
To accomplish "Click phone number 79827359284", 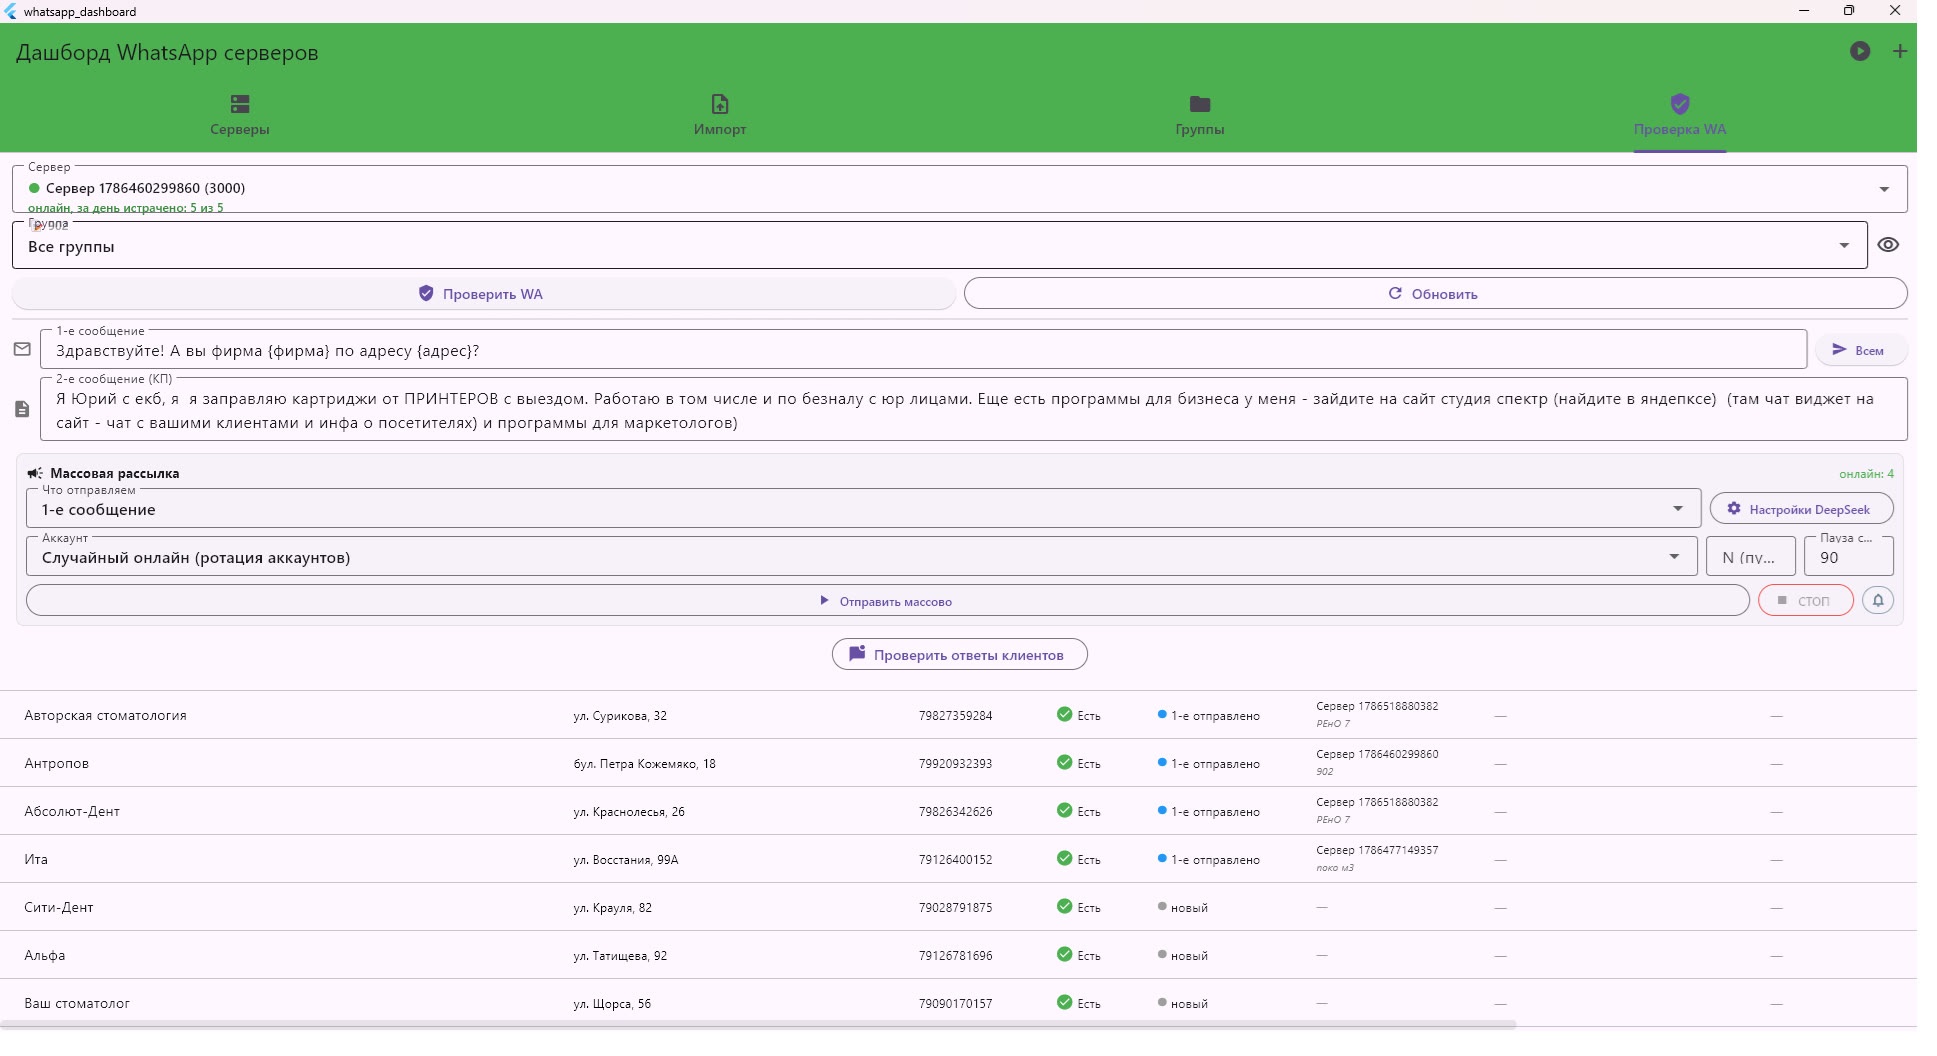I will (x=955, y=716).
